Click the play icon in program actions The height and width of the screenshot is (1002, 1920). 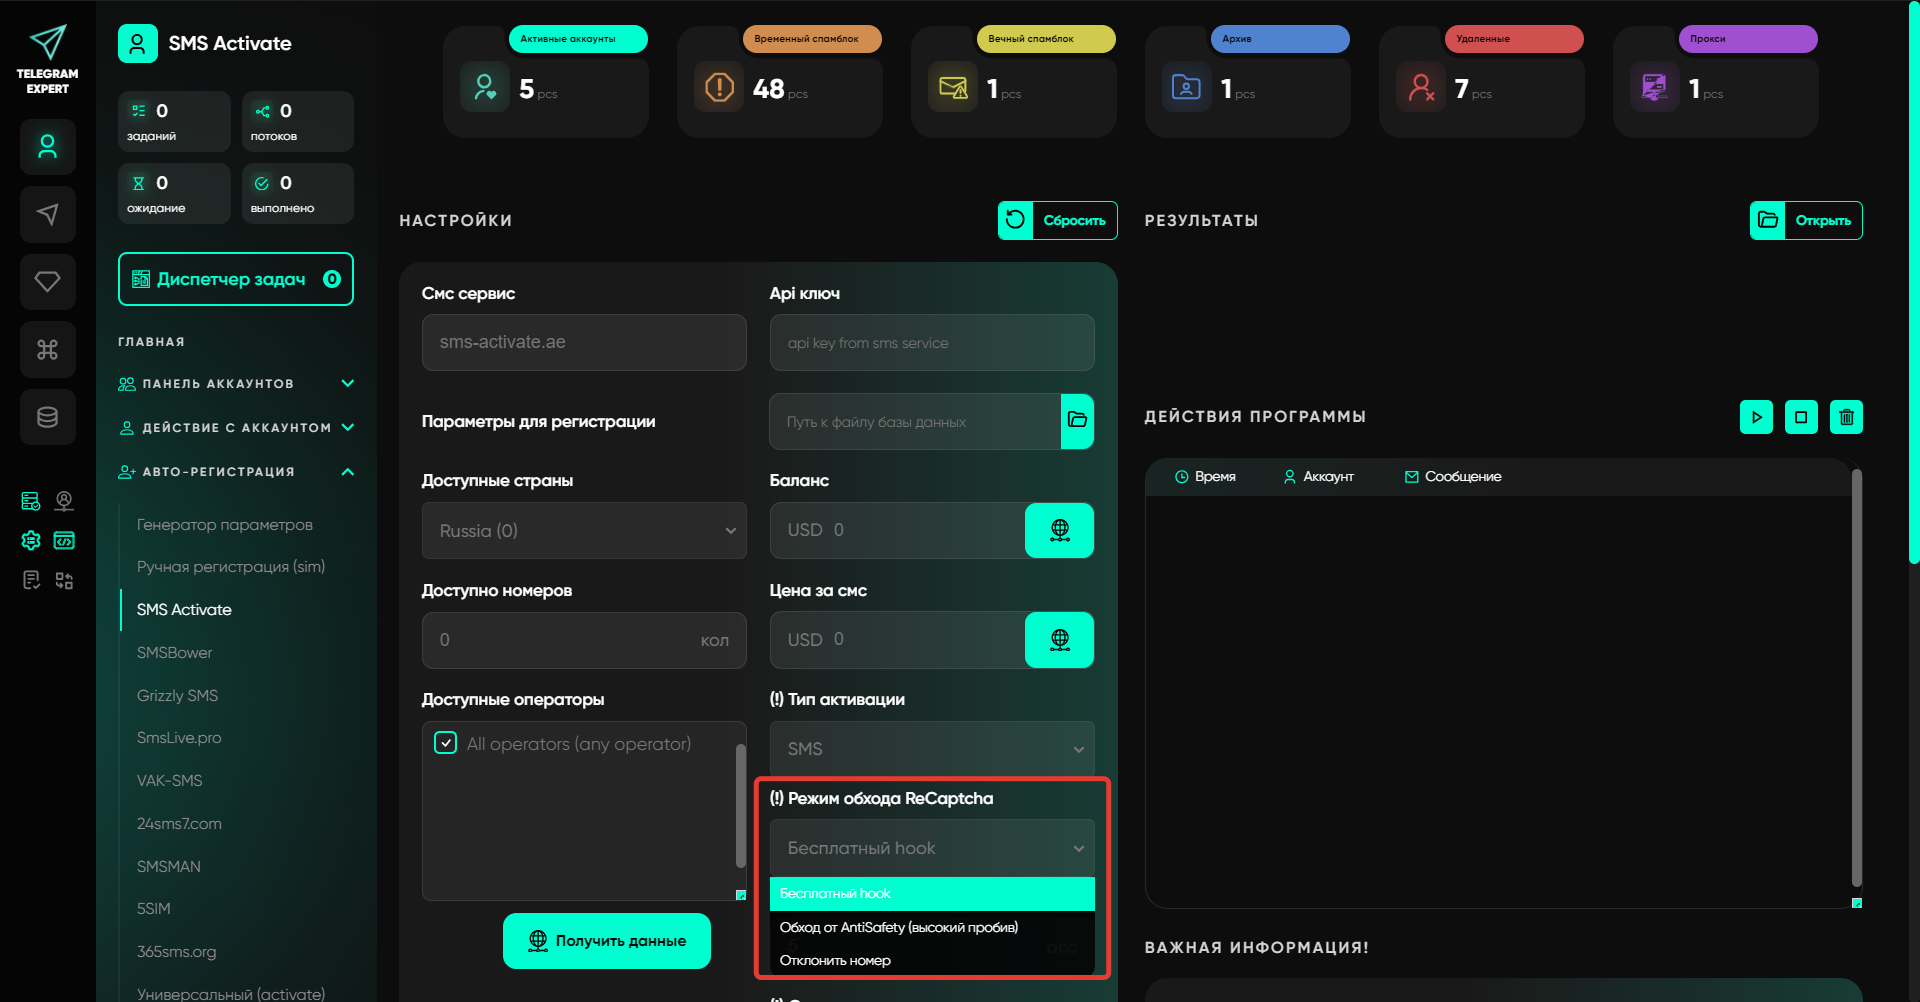click(x=1756, y=417)
